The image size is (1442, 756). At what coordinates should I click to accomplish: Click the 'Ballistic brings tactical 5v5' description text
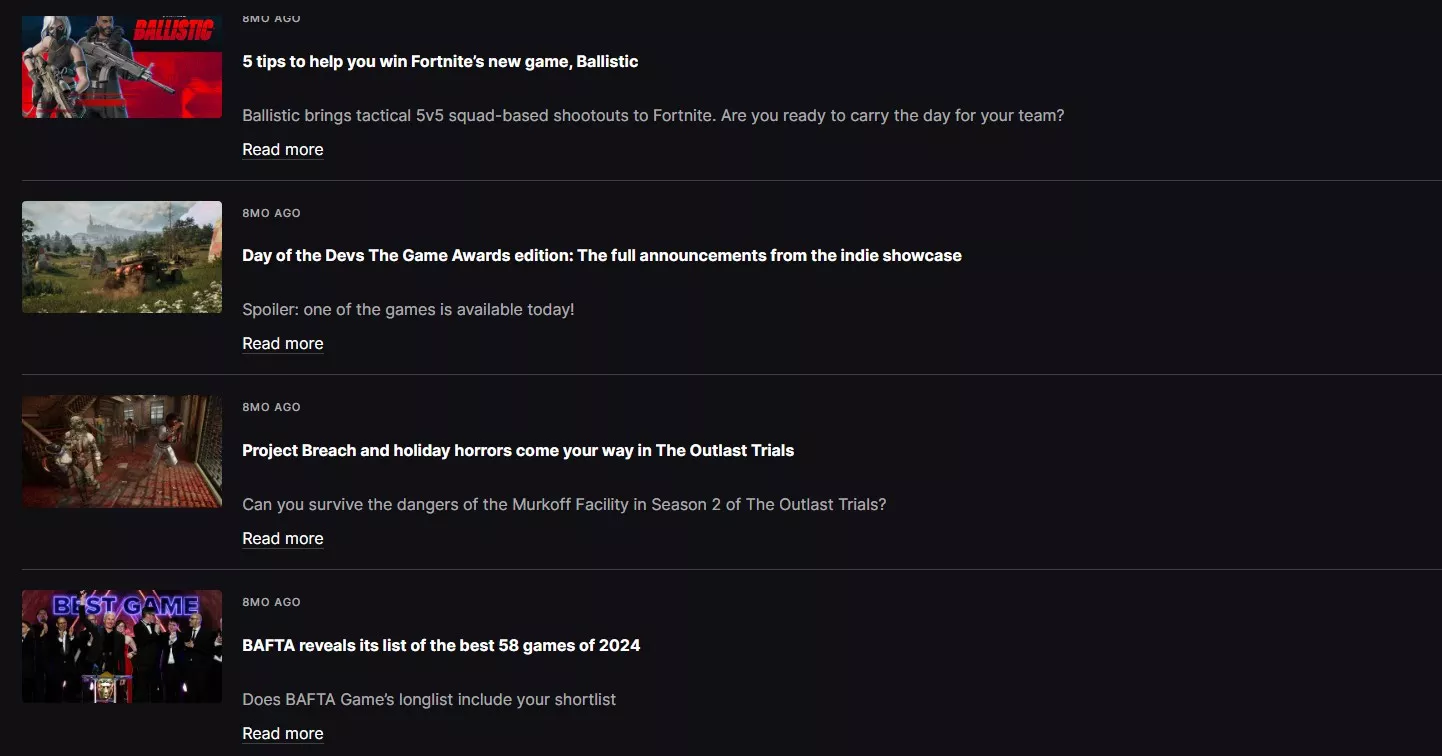coord(652,115)
